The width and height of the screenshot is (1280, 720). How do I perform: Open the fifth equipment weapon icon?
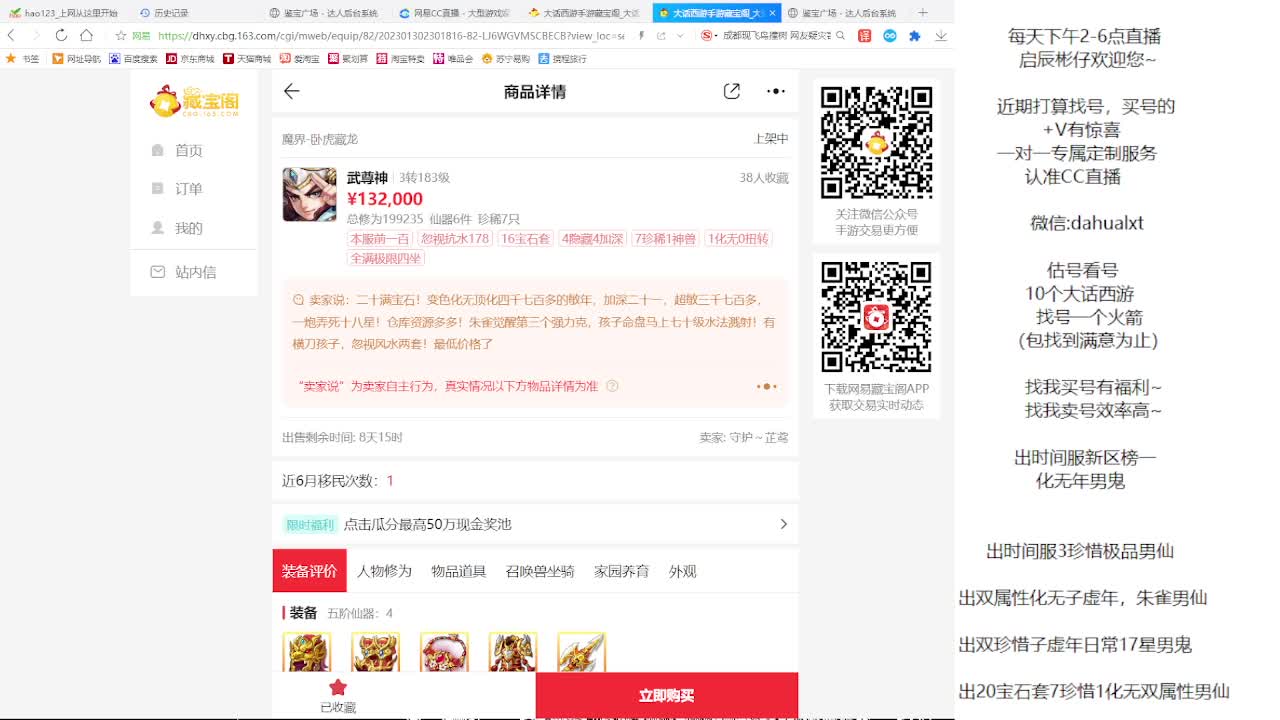(x=582, y=652)
